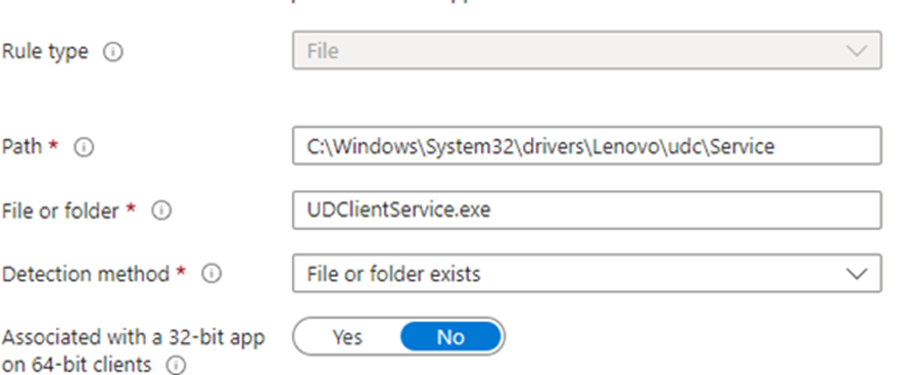Click the Rule type info icon
Viewport: 903px width, 375px height.
click(x=113, y=52)
